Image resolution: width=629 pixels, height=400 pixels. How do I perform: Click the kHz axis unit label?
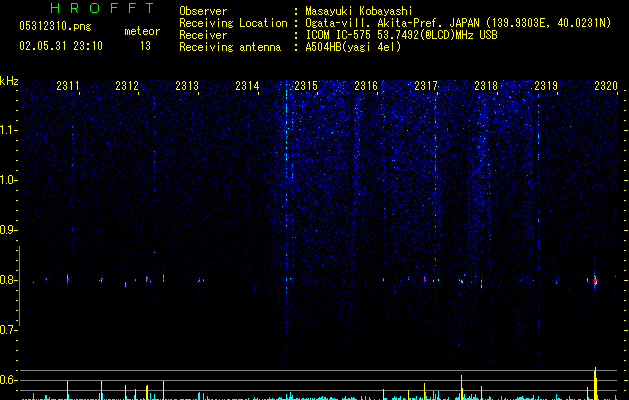tap(9, 81)
